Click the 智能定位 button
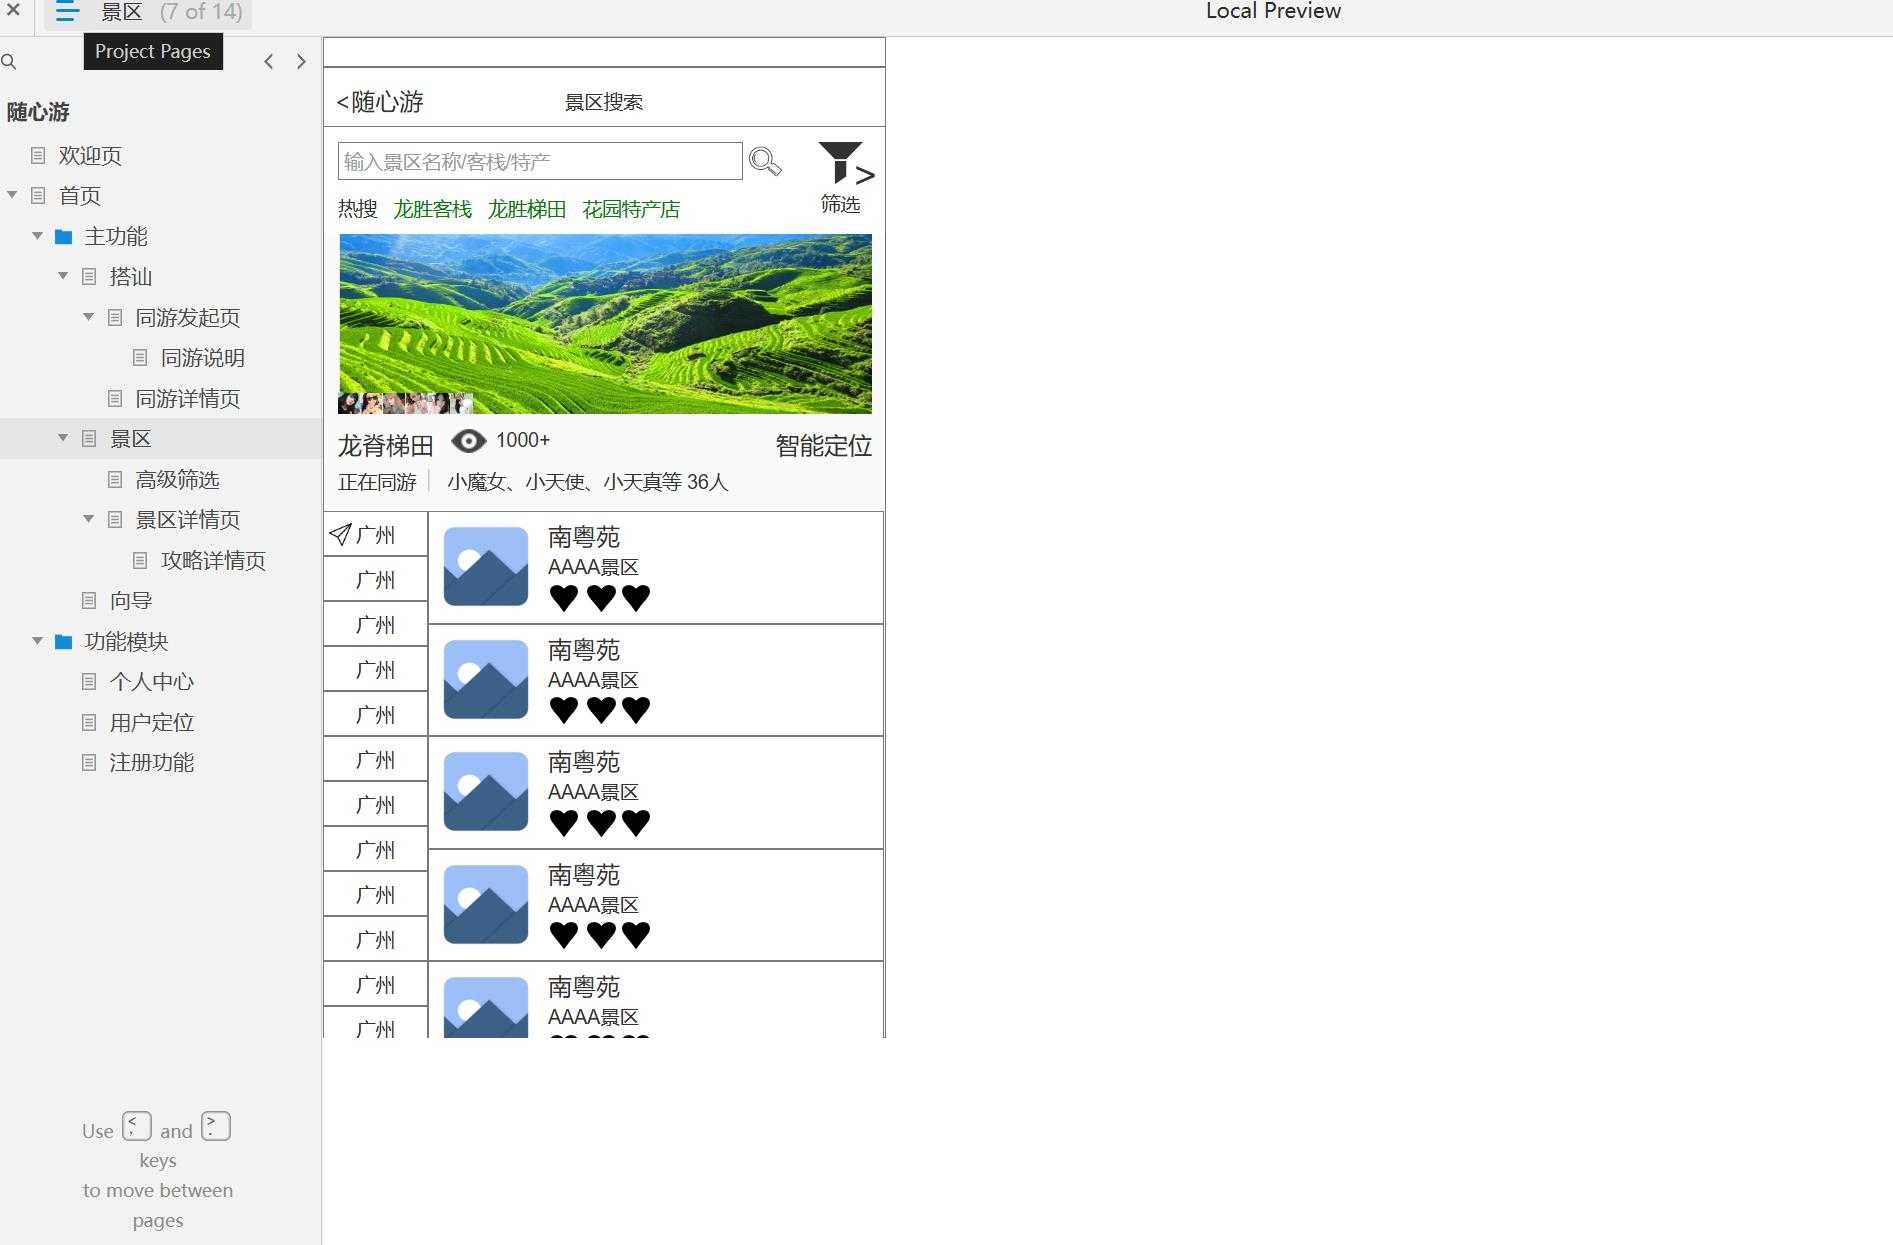Viewport: 1893px width, 1245px height. (824, 446)
